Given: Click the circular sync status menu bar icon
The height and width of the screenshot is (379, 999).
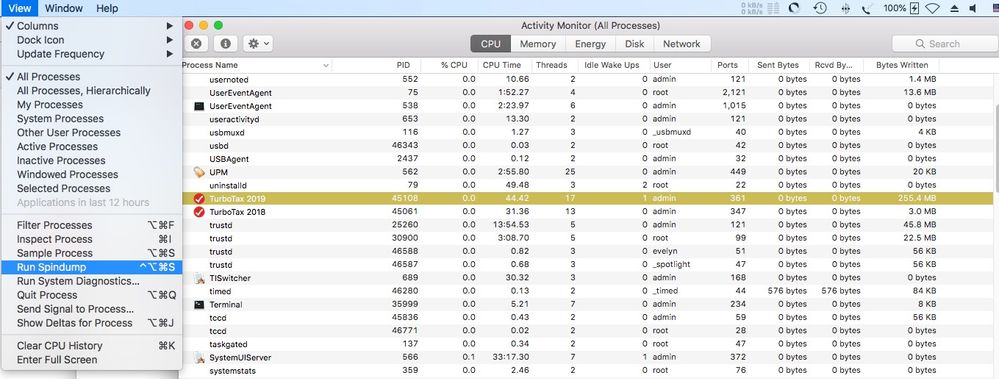Looking at the screenshot, I should pos(794,8).
